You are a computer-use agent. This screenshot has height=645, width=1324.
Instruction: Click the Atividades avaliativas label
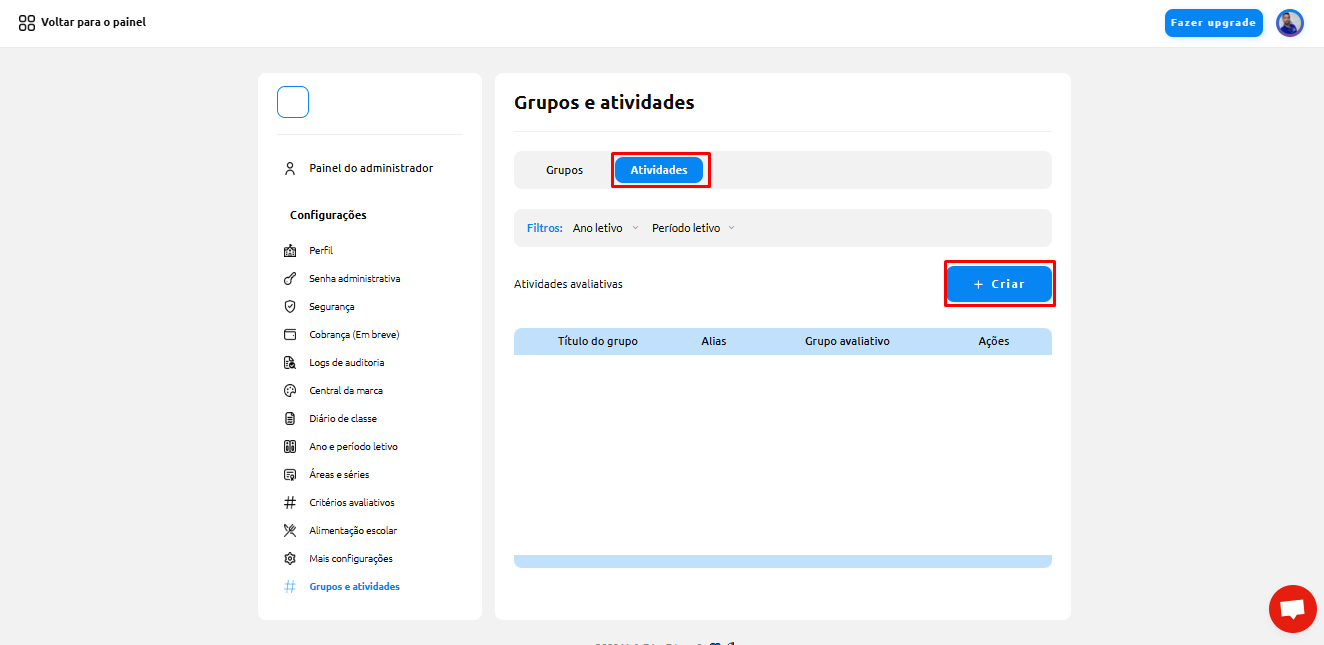(x=568, y=284)
